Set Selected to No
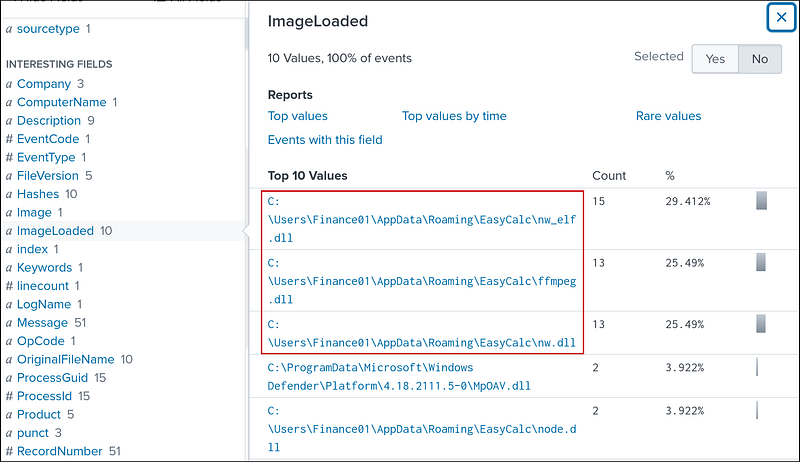The height and width of the screenshot is (462, 800). [760, 59]
